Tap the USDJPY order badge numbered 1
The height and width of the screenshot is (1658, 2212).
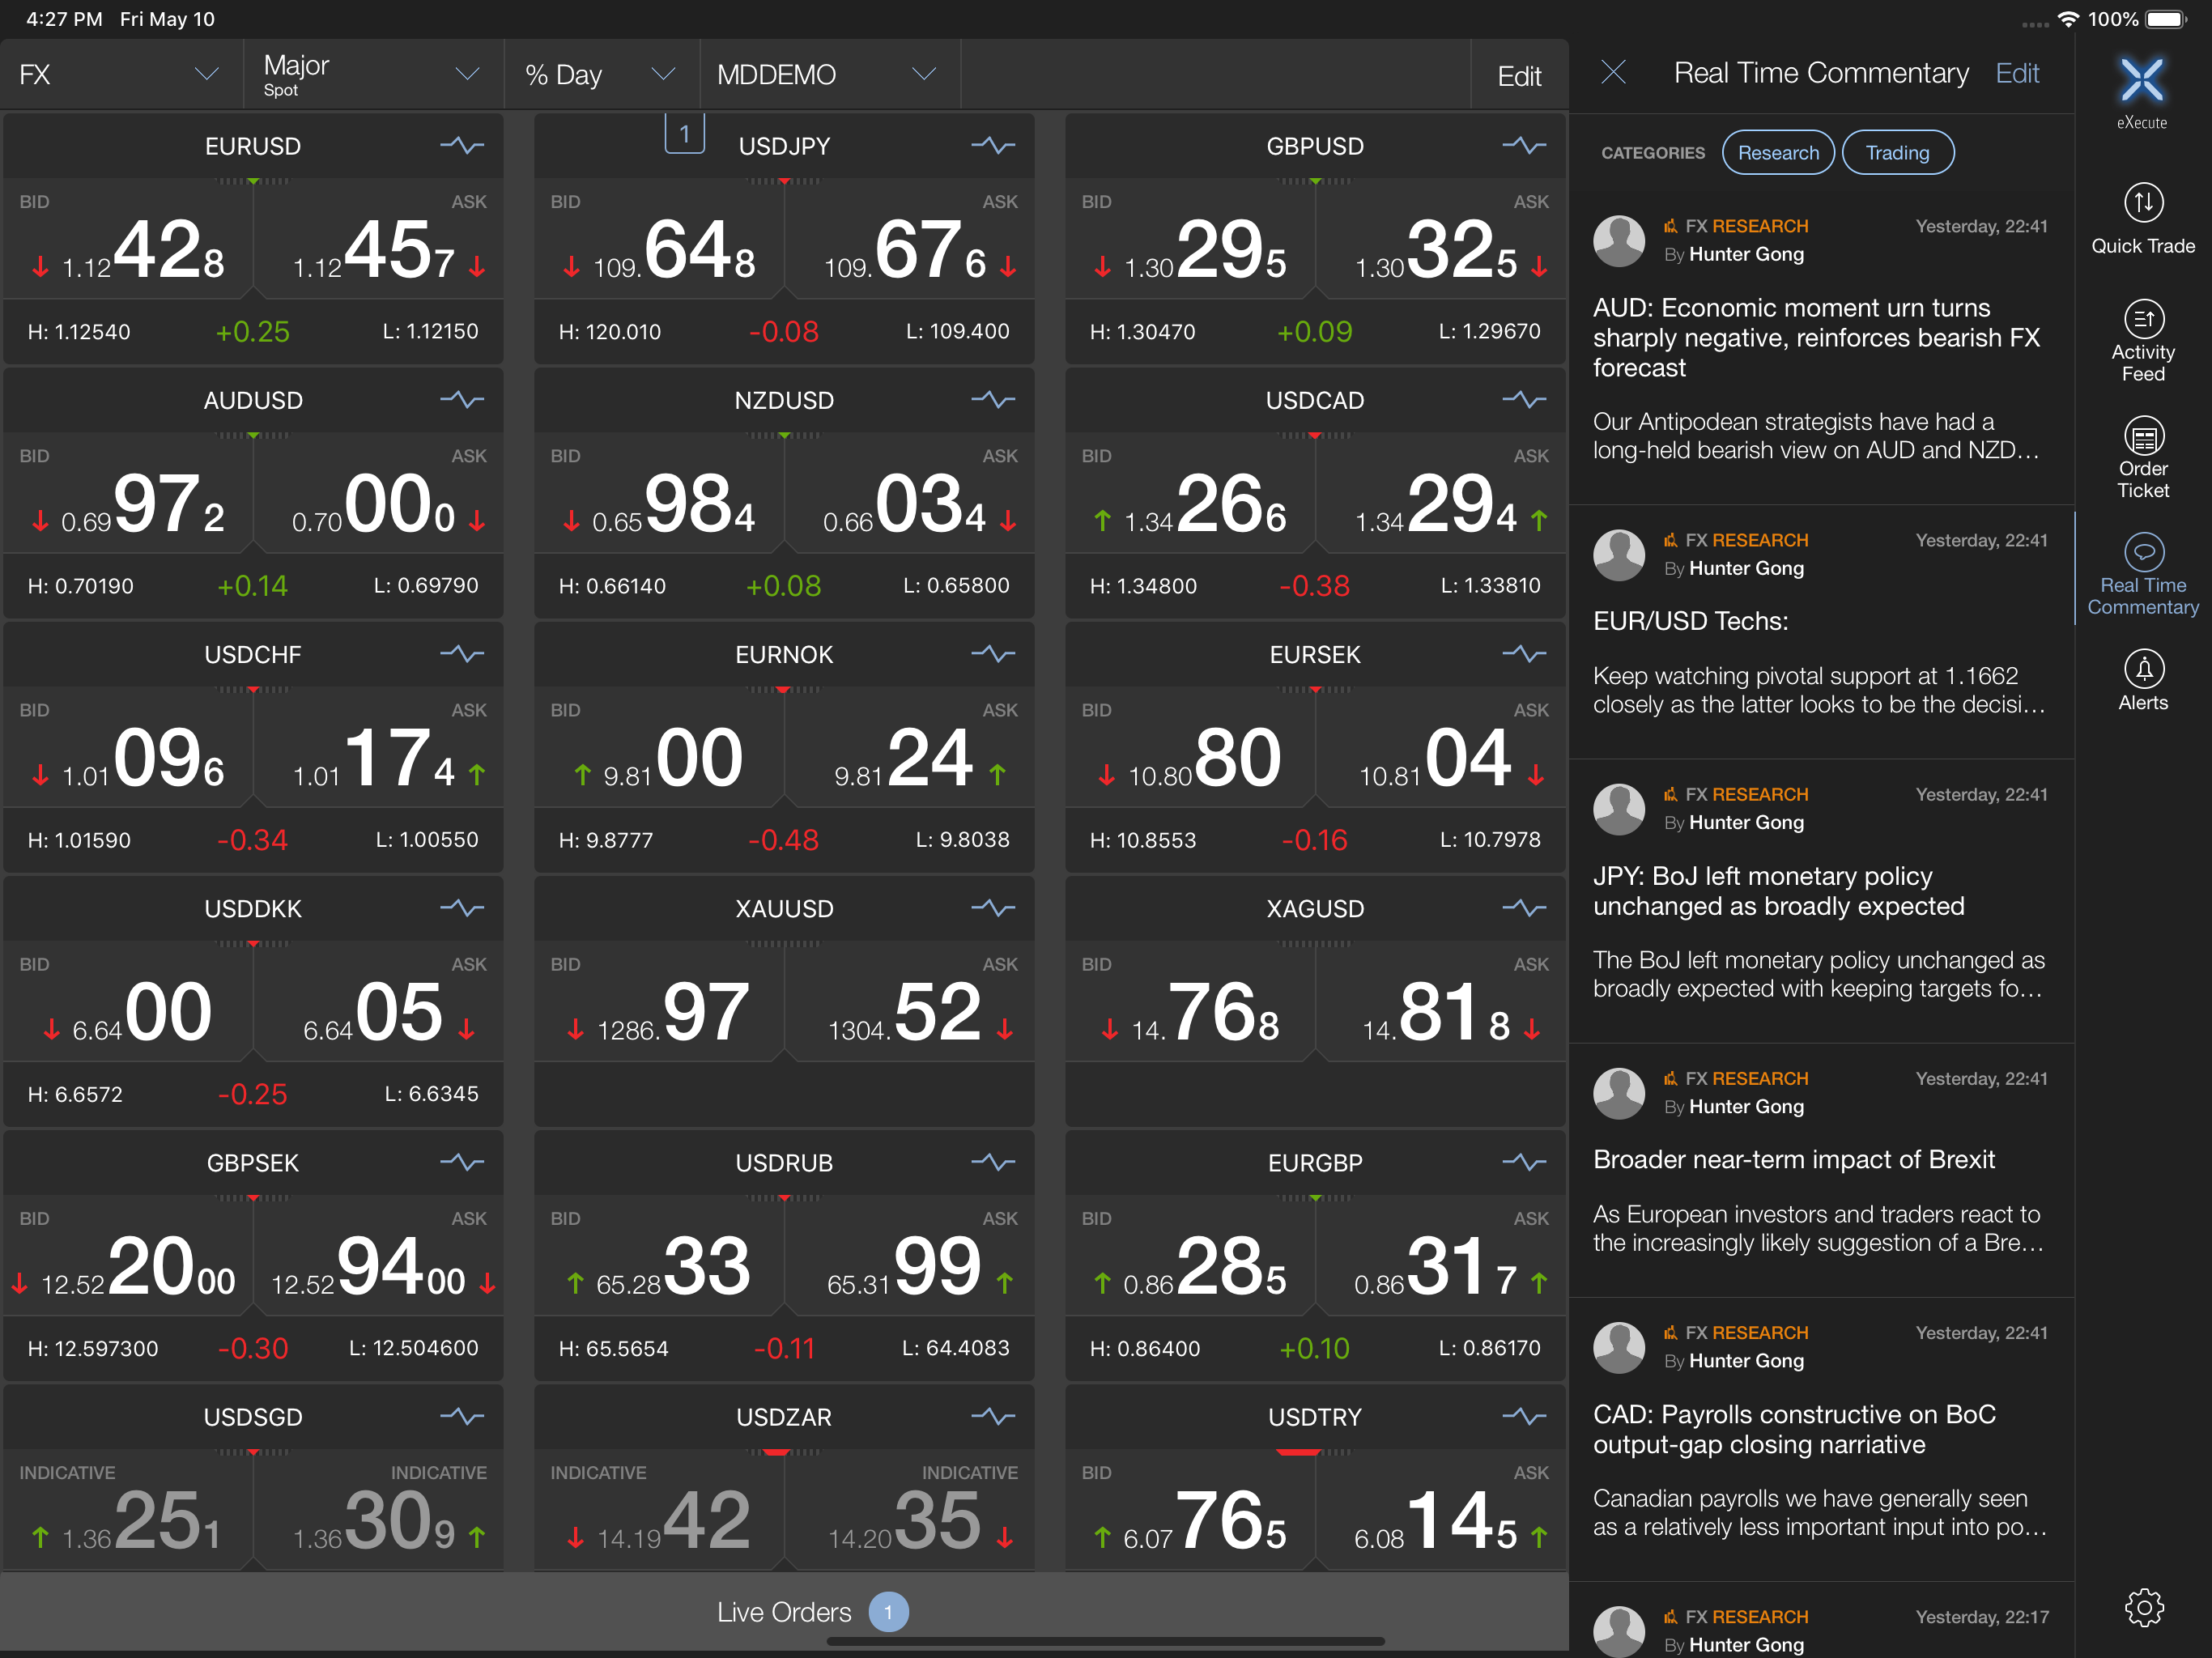click(x=684, y=134)
